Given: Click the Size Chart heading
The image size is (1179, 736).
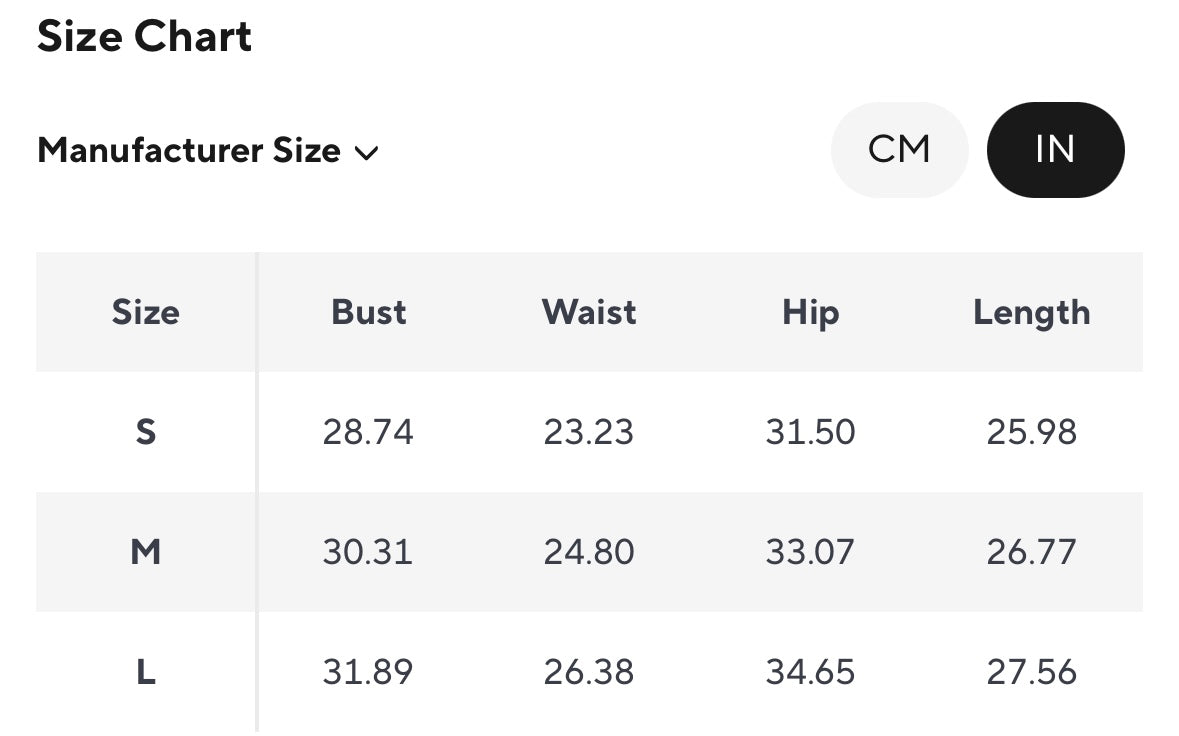Looking at the screenshot, I should pyautogui.click(x=144, y=37).
